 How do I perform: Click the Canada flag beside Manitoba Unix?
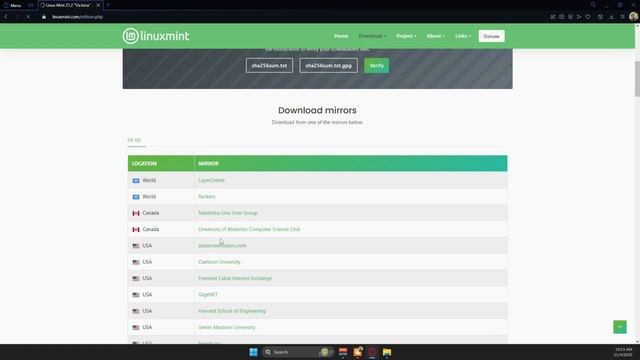click(136, 213)
